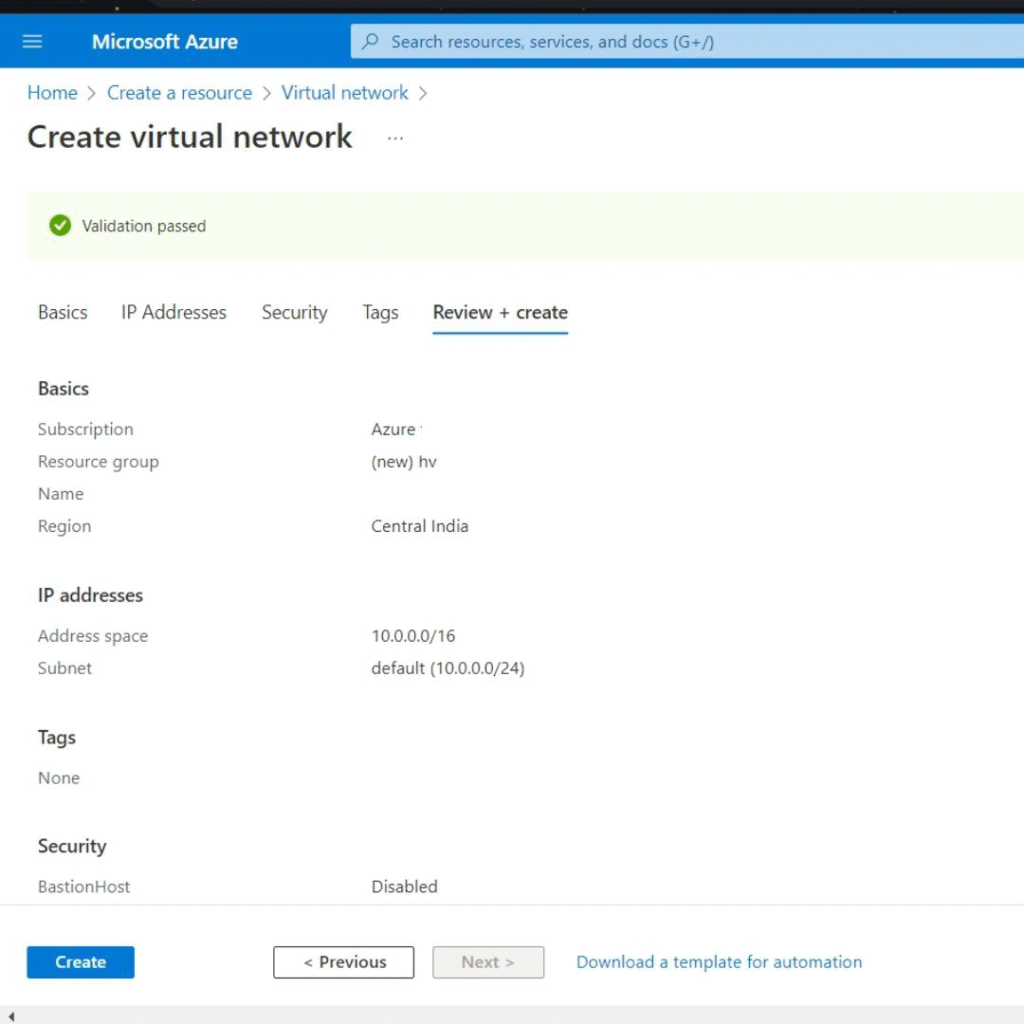Click the Create virtual network page title
Viewport: 1024px width, 1024px height.
[189, 137]
